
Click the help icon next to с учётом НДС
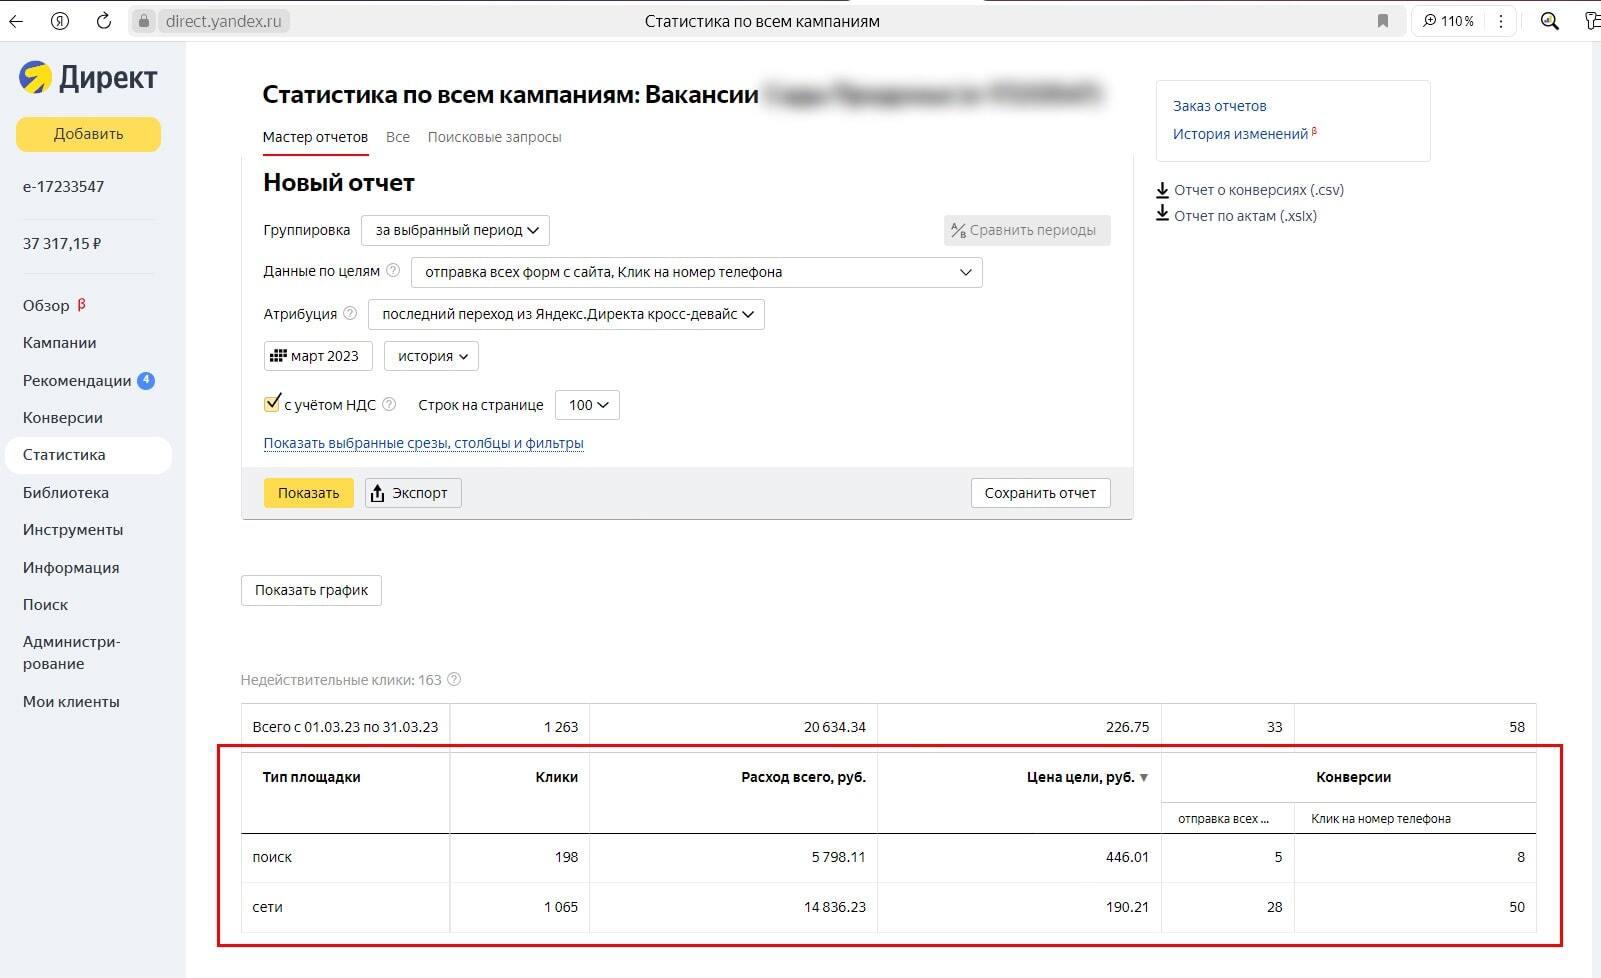(x=389, y=404)
